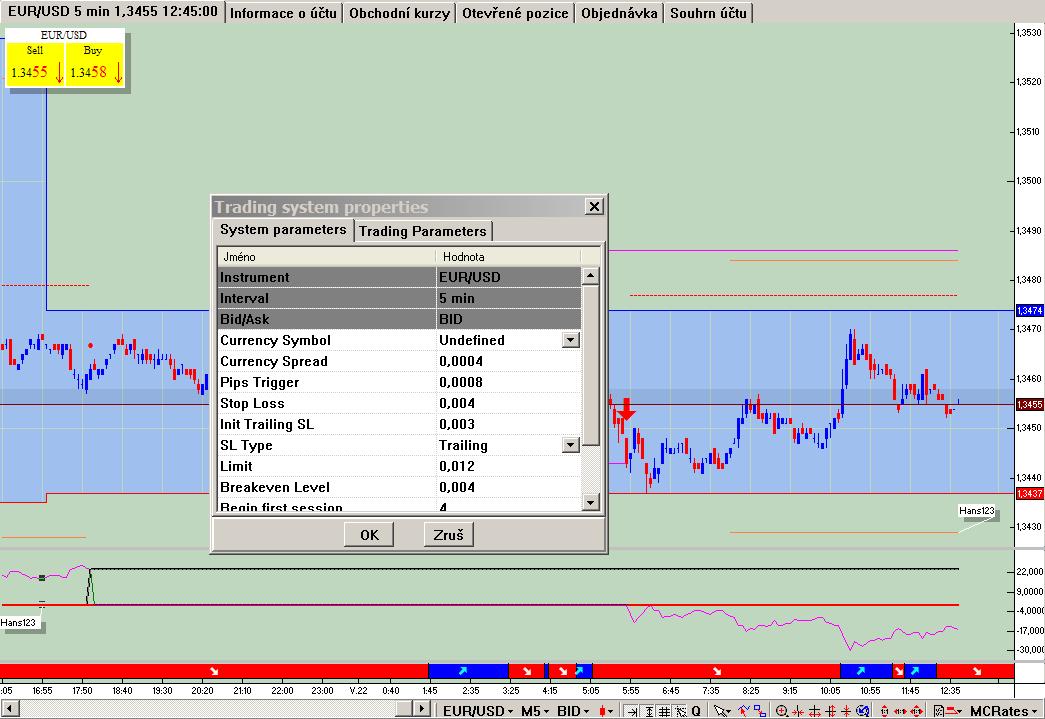Click the Sell 1.3455 quote button
The height and width of the screenshot is (719, 1045).
pyautogui.click(x=35, y=64)
